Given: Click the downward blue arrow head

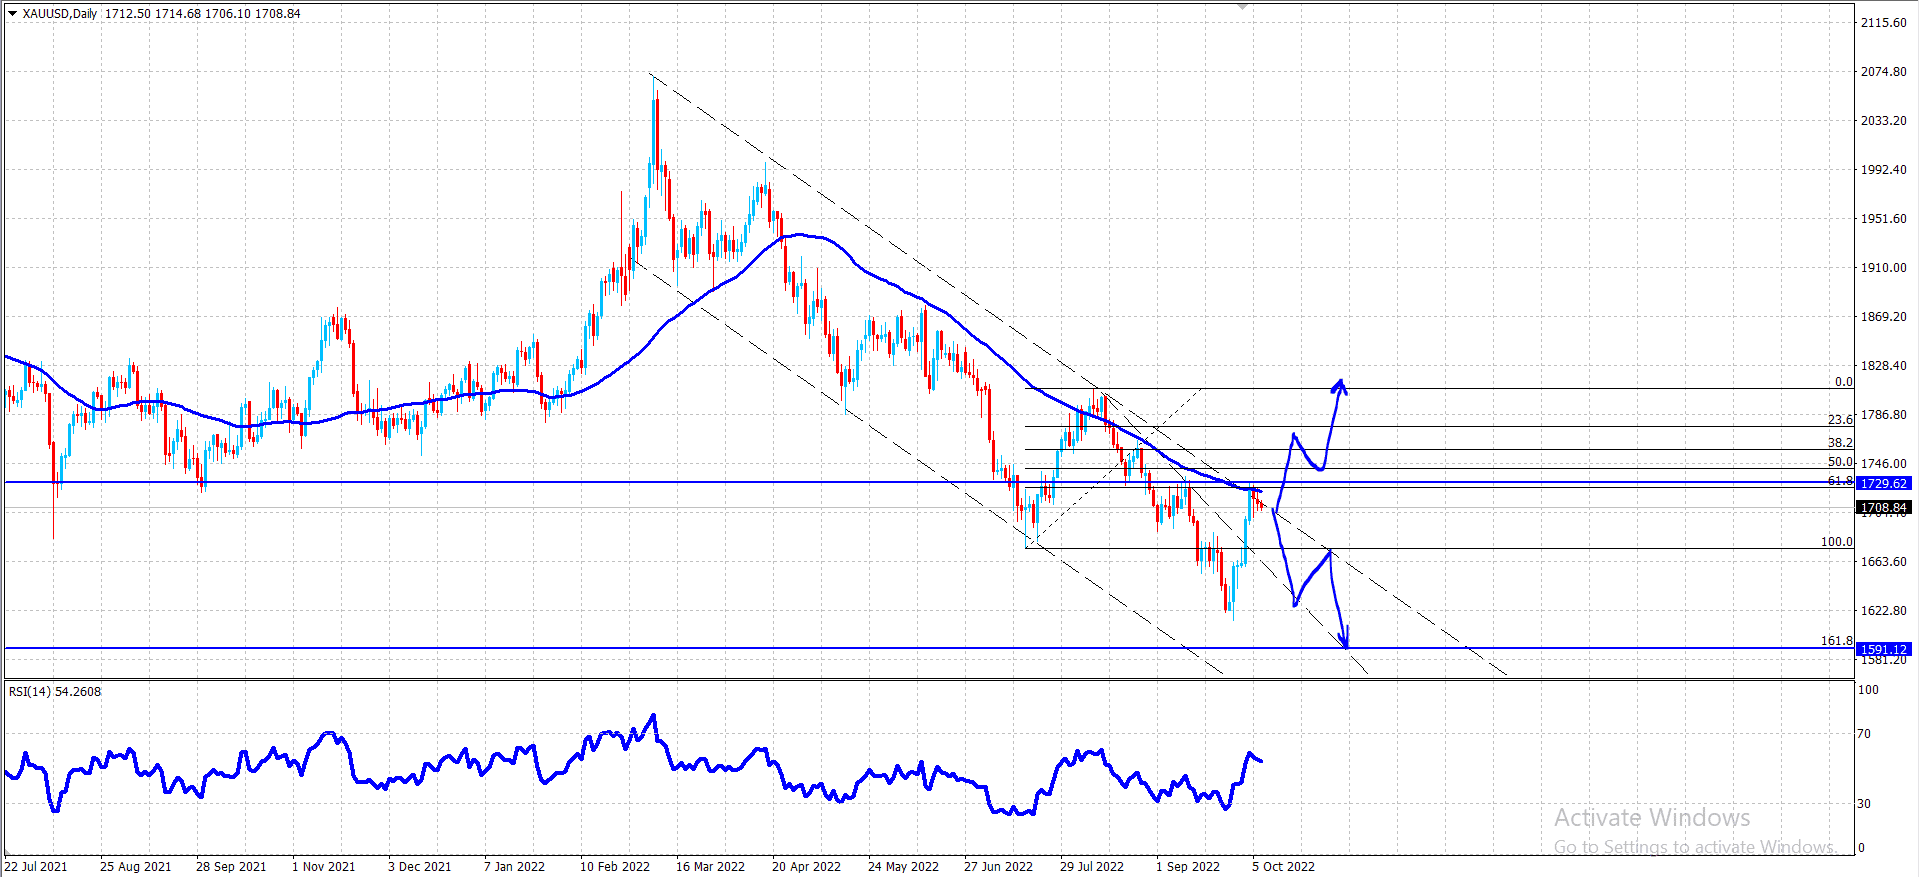Looking at the screenshot, I should 1346,638.
